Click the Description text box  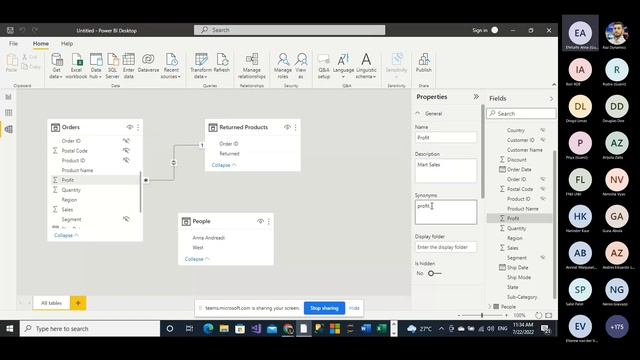tap(446, 171)
